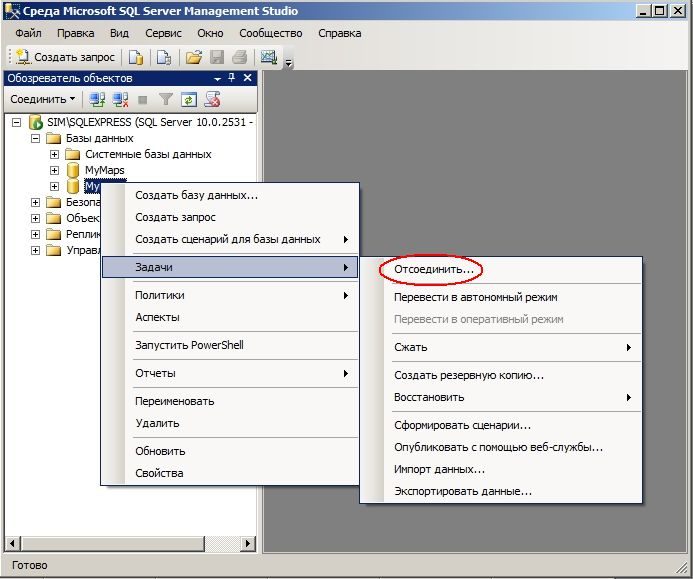Click the Задачи context menu item
The image size is (693, 579).
pyautogui.click(x=230, y=267)
